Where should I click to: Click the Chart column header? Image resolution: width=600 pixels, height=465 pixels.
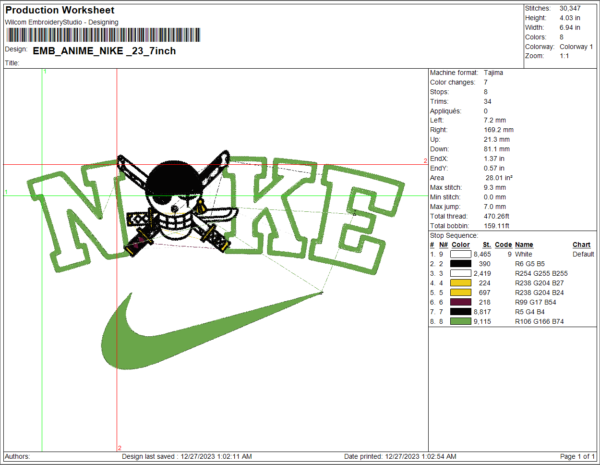(581, 245)
